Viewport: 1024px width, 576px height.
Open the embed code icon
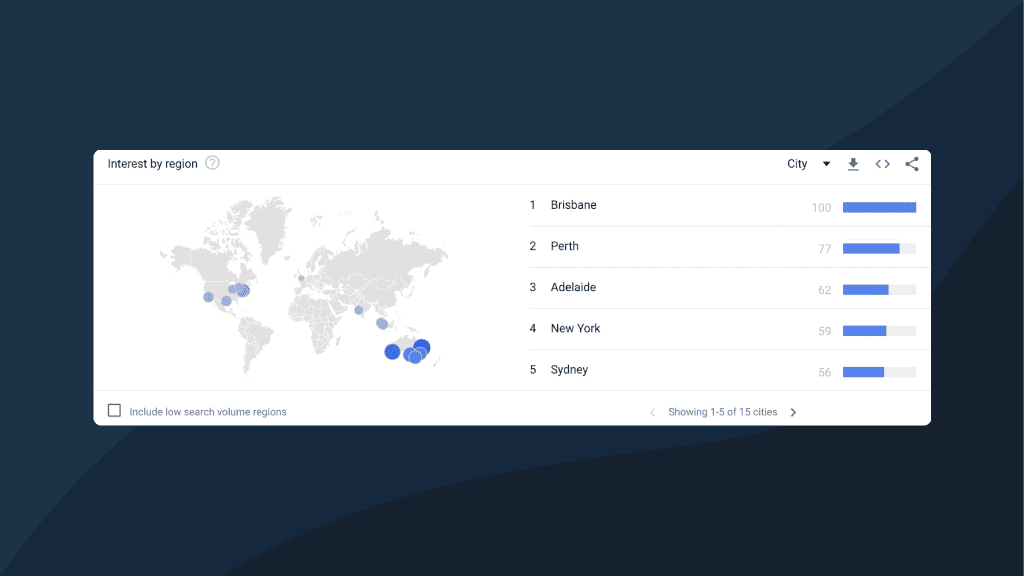tap(882, 164)
